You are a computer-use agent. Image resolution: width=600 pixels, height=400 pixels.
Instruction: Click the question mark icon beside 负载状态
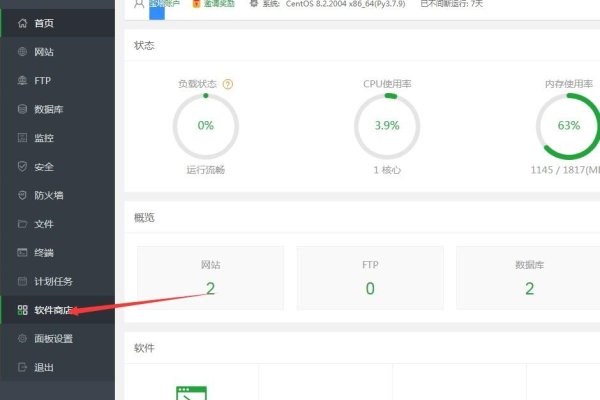(x=228, y=84)
